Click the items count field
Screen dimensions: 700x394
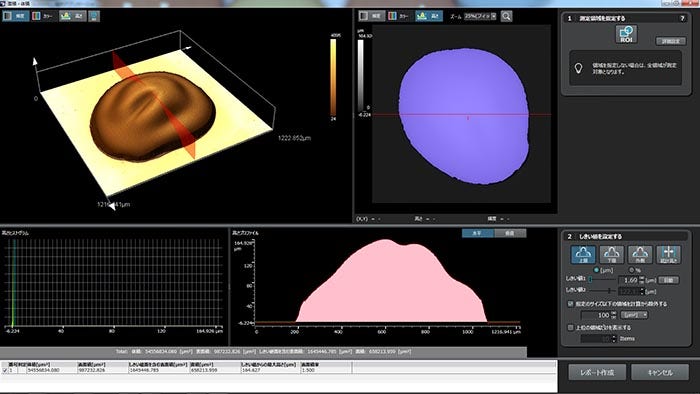(x=596, y=339)
